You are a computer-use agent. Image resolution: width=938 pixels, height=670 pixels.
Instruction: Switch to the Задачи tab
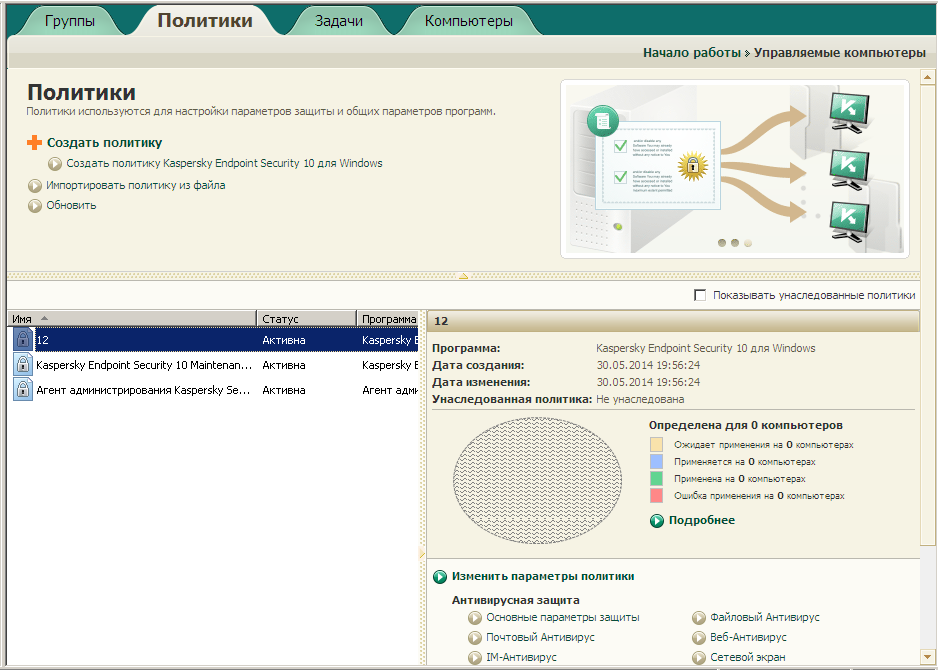coord(339,21)
